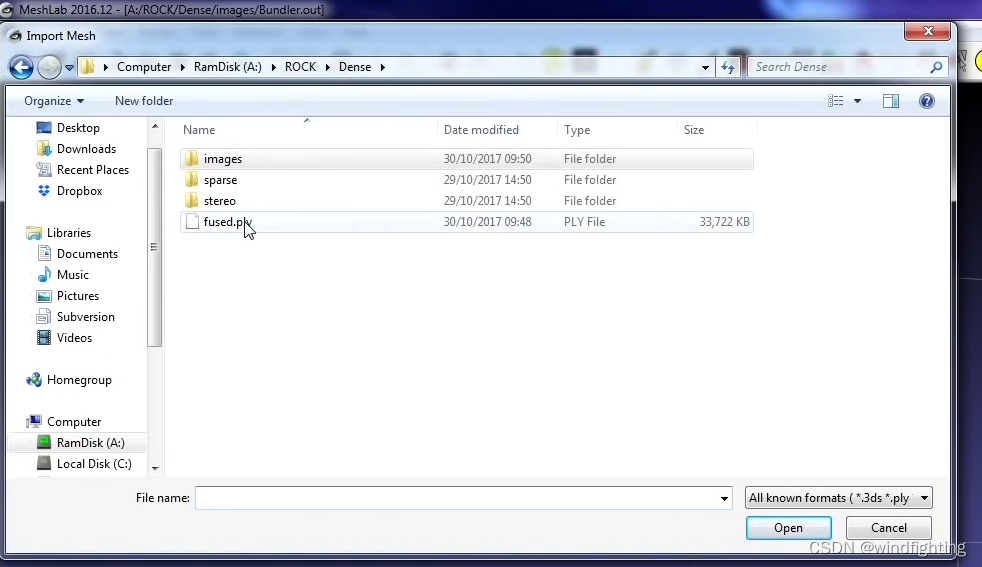Select Local Disk (C:) in sidebar
This screenshot has height=567, width=982.
tap(94, 464)
